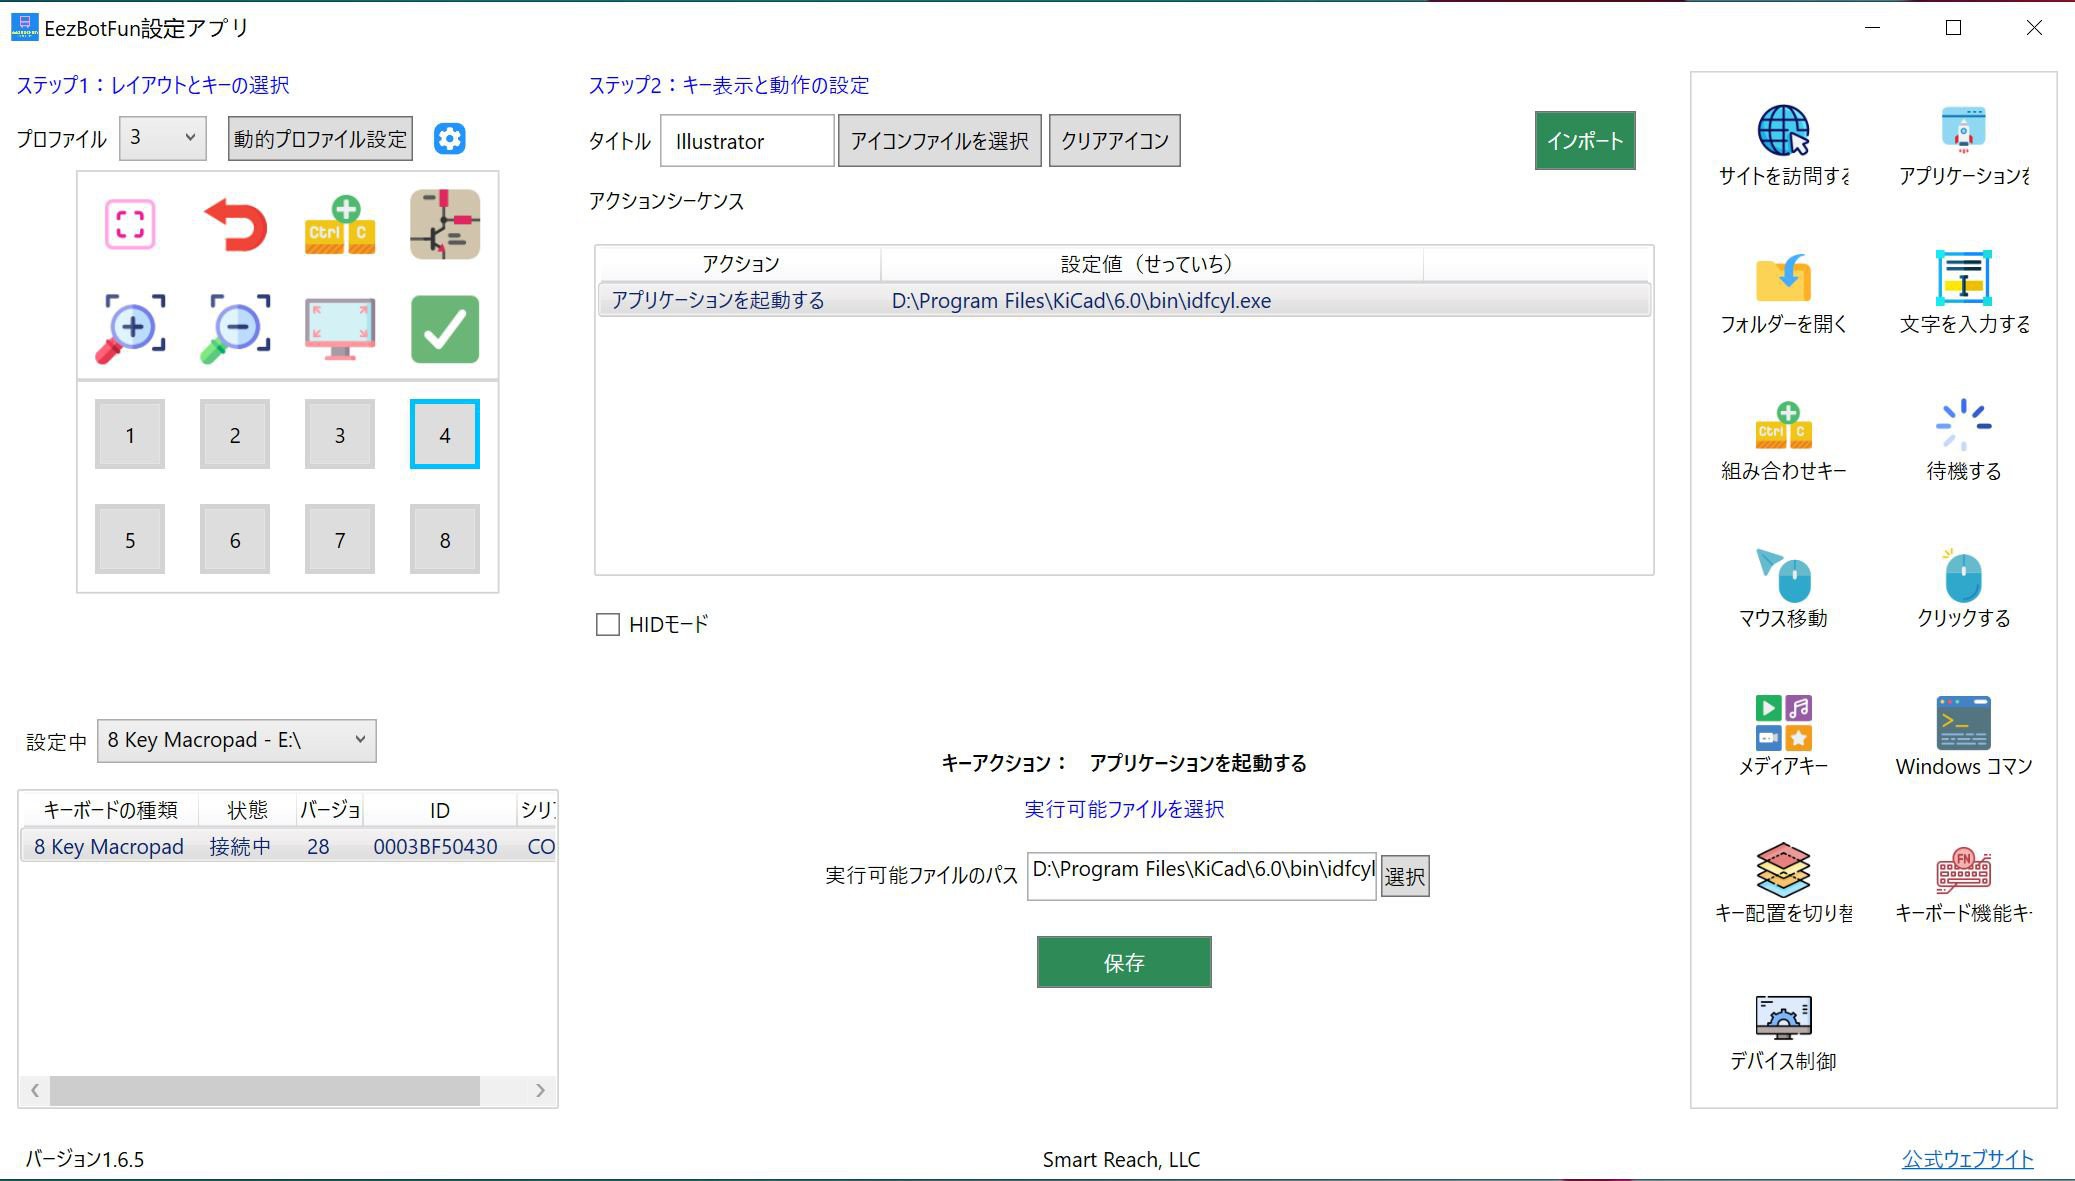Image resolution: width=2075 pixels, height=1181 pixels.
Task: Select the サイトを訪問する action icon
Action: (1784, 130)
